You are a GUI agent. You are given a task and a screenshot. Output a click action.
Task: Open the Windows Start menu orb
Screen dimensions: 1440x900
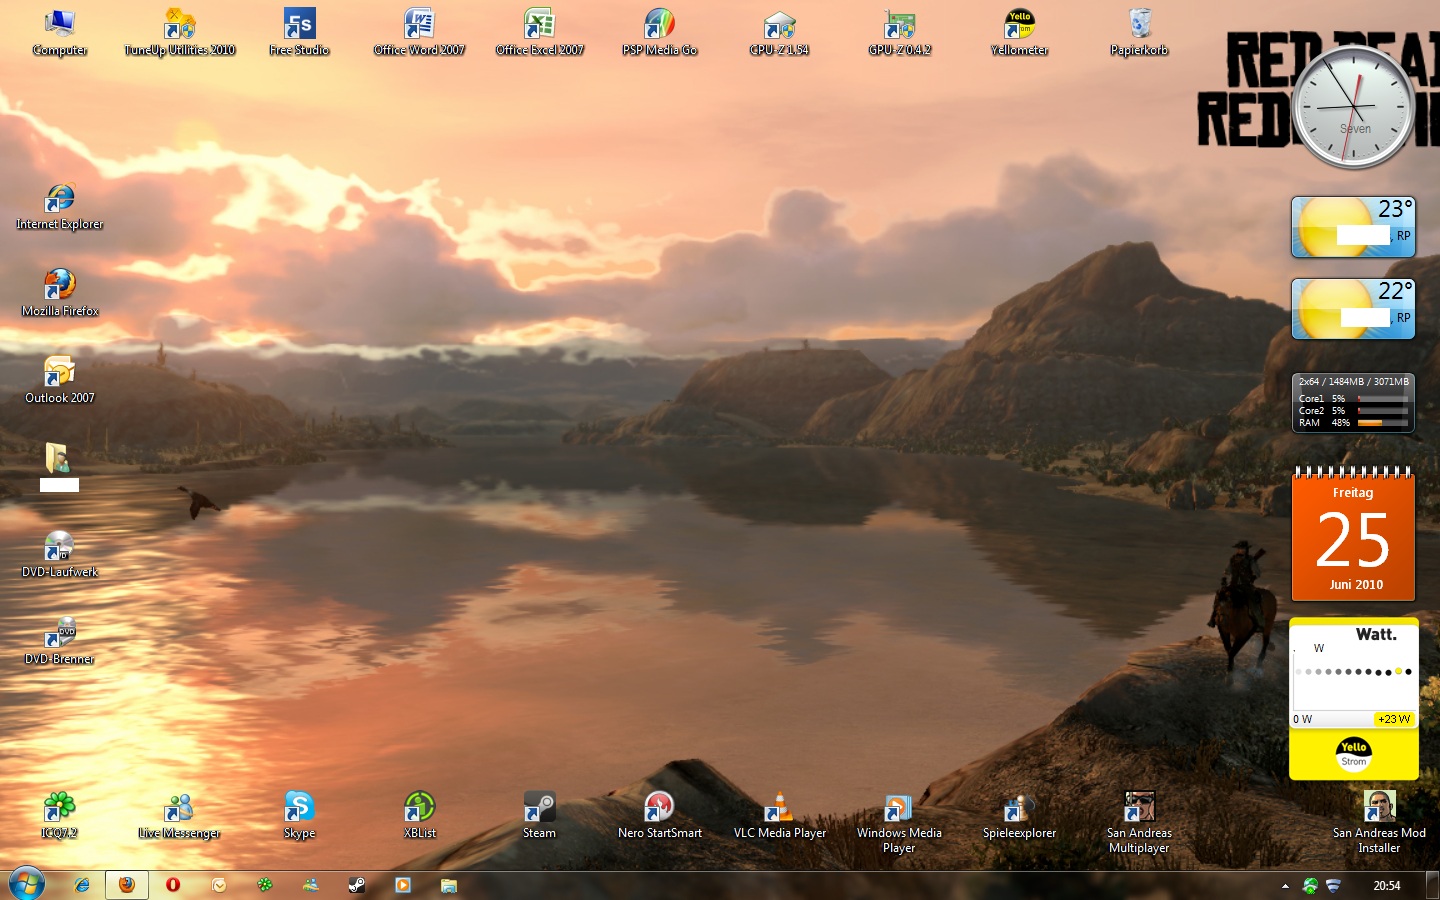coord(27,885)
